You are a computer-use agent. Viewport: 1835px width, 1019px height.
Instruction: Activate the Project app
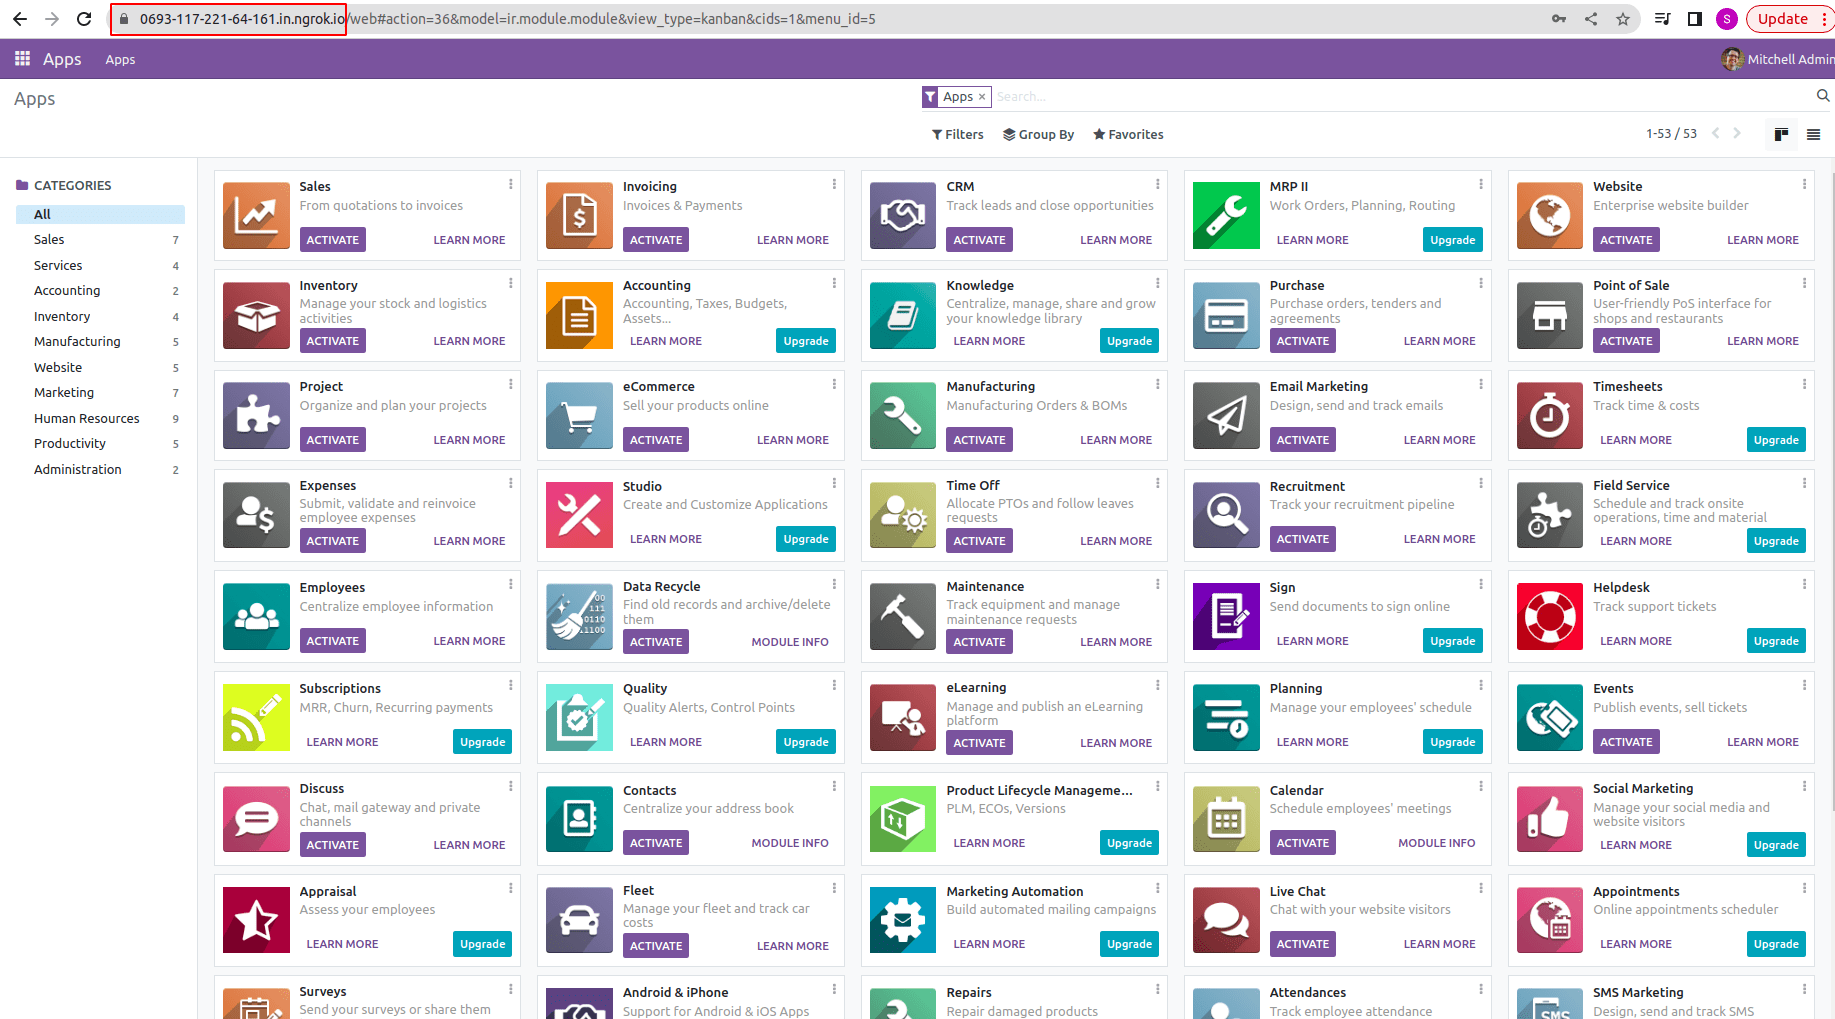(x=332, y=440)
